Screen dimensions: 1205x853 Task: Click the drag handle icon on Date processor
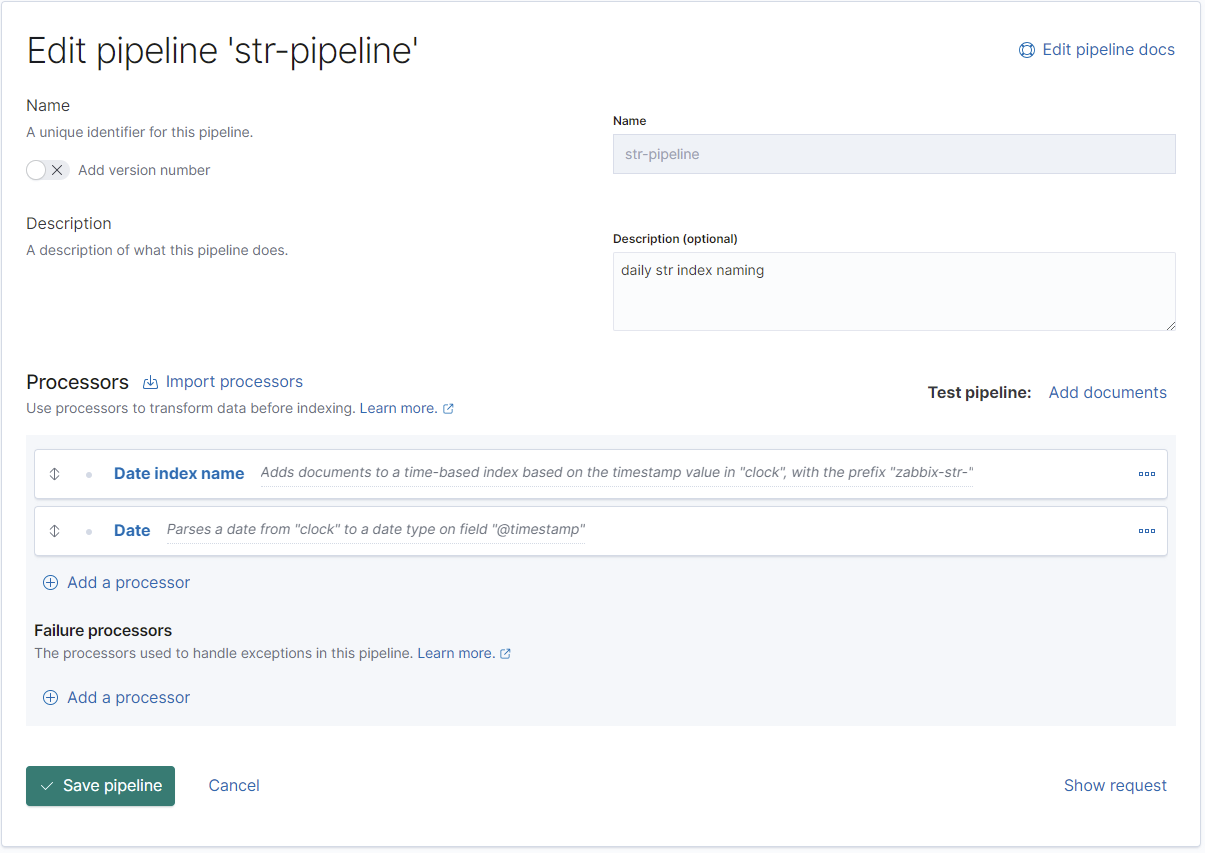[55, 531]
